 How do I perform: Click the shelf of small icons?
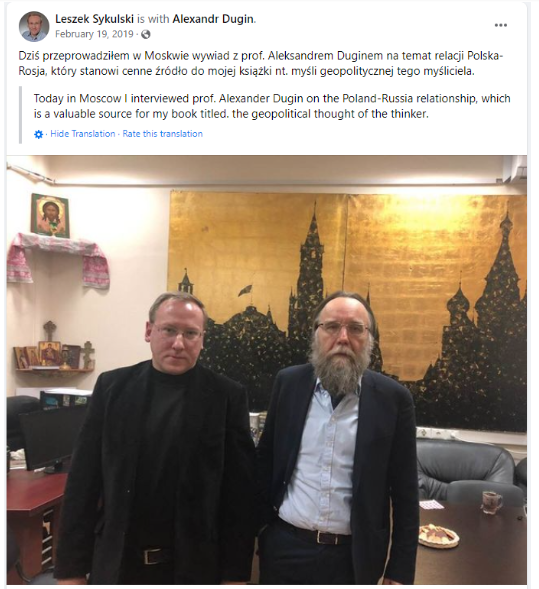[53, 355]
